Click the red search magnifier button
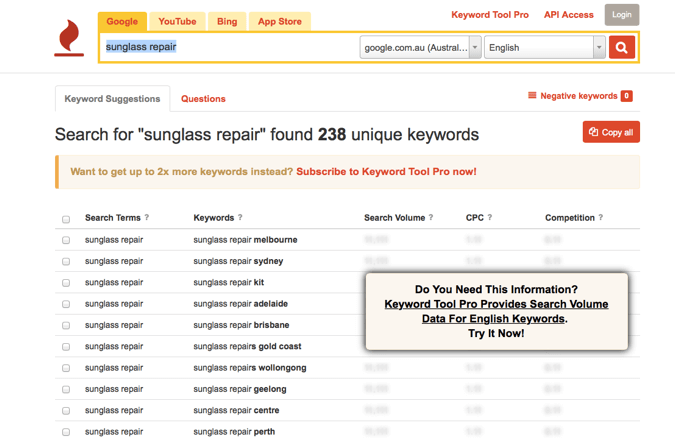675x439 pixels. point(622,47)
